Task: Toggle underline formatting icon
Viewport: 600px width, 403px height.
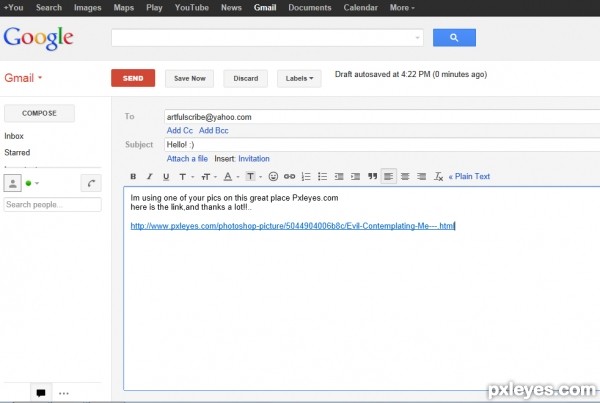Action: [x=166, y=176]
